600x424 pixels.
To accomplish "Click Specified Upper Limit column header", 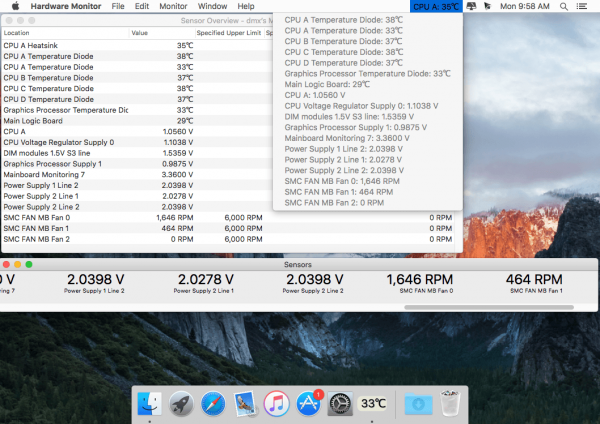I will tap(229, 33).
